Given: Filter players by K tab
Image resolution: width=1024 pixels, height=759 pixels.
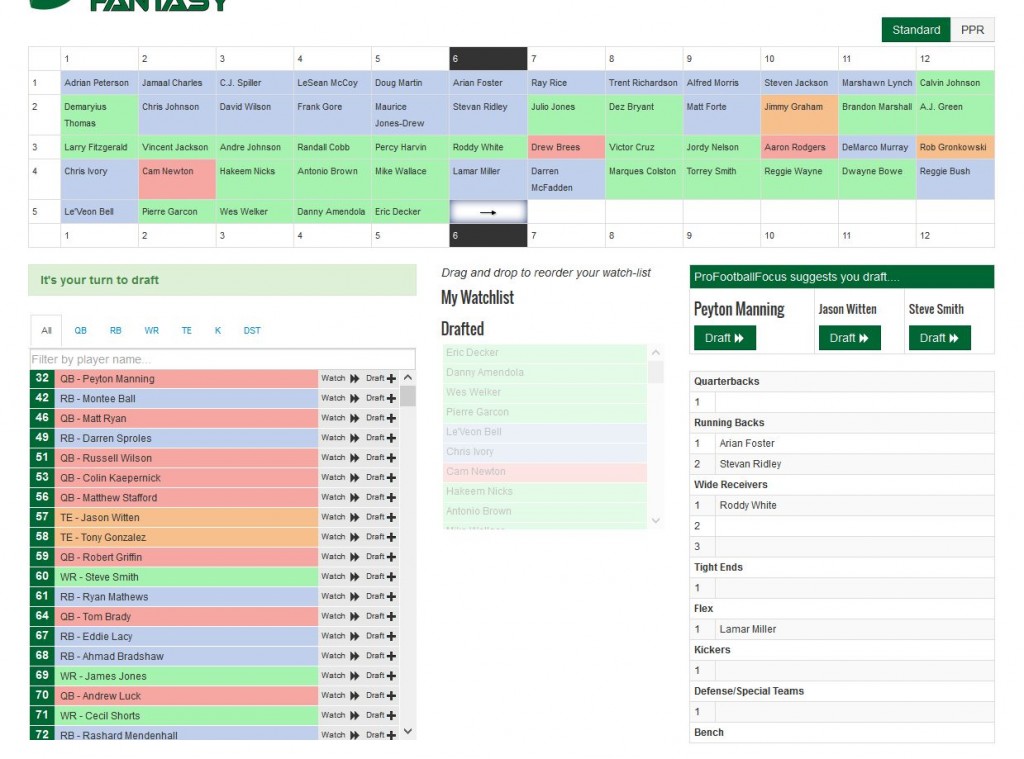Looking at the screenshot, I should 218,331.
